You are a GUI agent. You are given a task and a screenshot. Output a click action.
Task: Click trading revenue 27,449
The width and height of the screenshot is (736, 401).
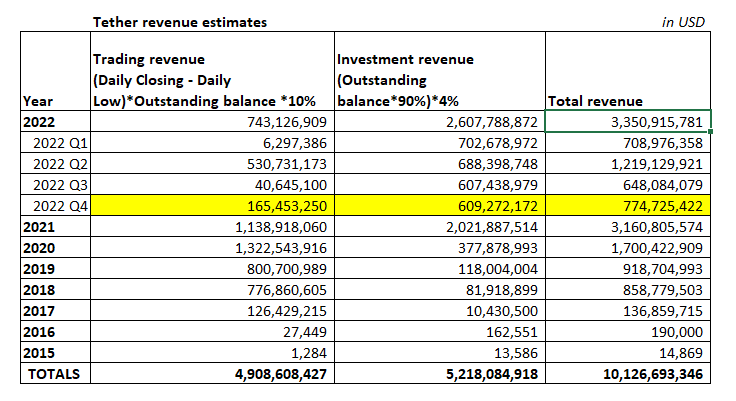(212, 332)
